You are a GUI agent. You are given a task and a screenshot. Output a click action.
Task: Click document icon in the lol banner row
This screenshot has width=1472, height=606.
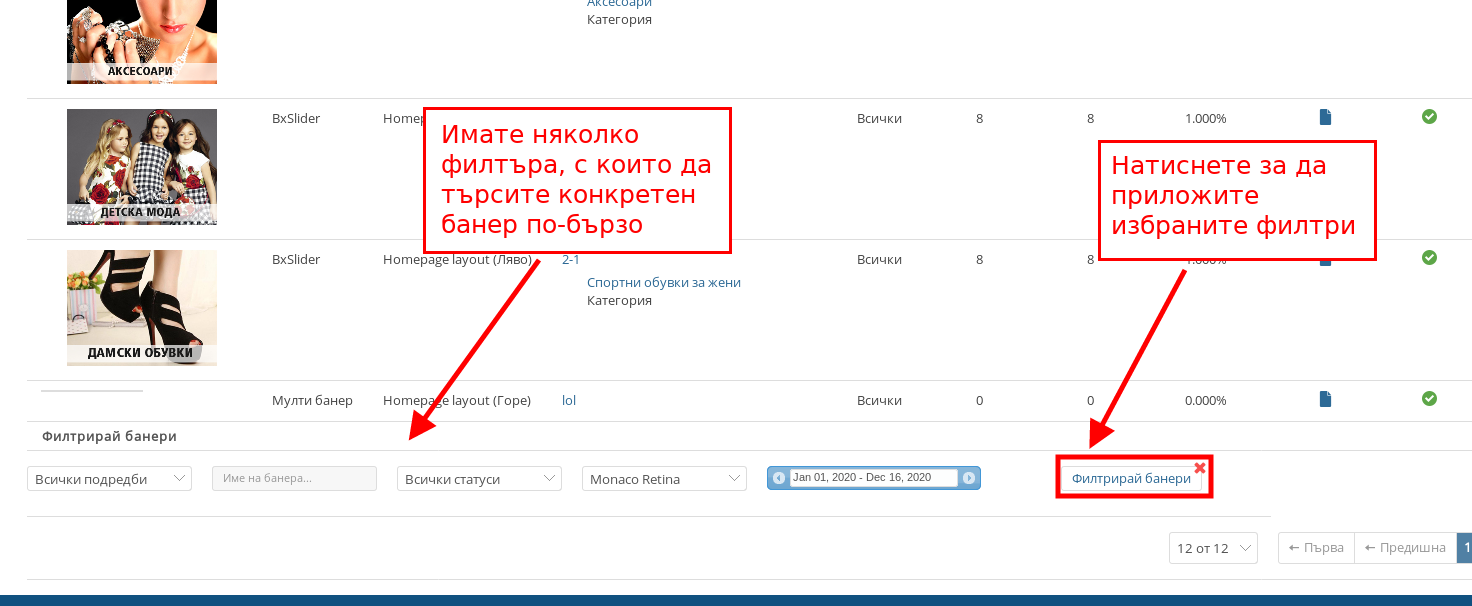[1325, 400]
